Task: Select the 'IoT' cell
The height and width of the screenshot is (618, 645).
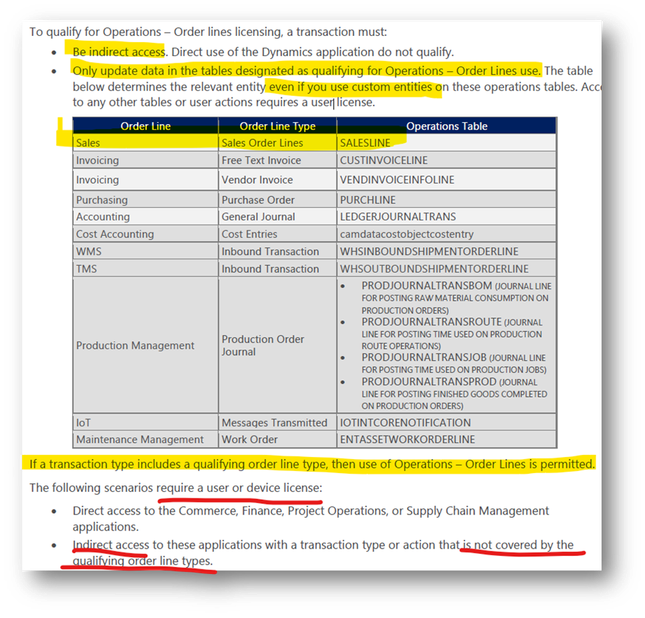Action: pos(146,423)
